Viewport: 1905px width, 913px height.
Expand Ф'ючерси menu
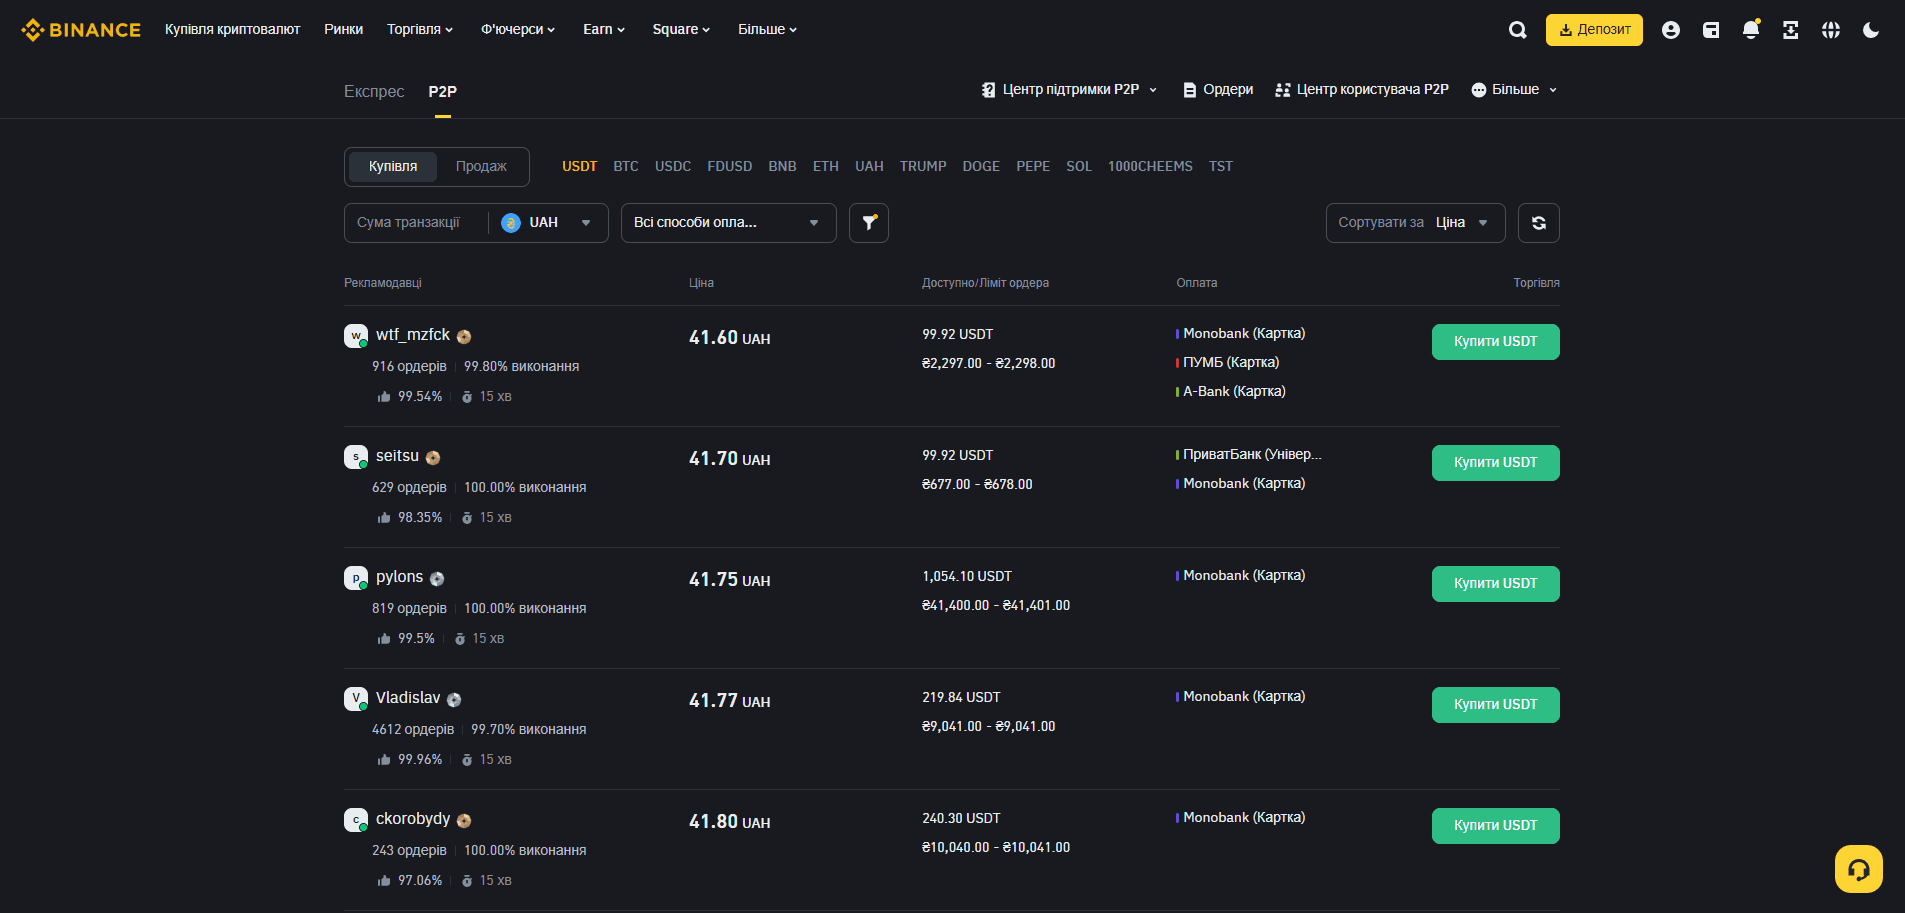pos(518,30)
